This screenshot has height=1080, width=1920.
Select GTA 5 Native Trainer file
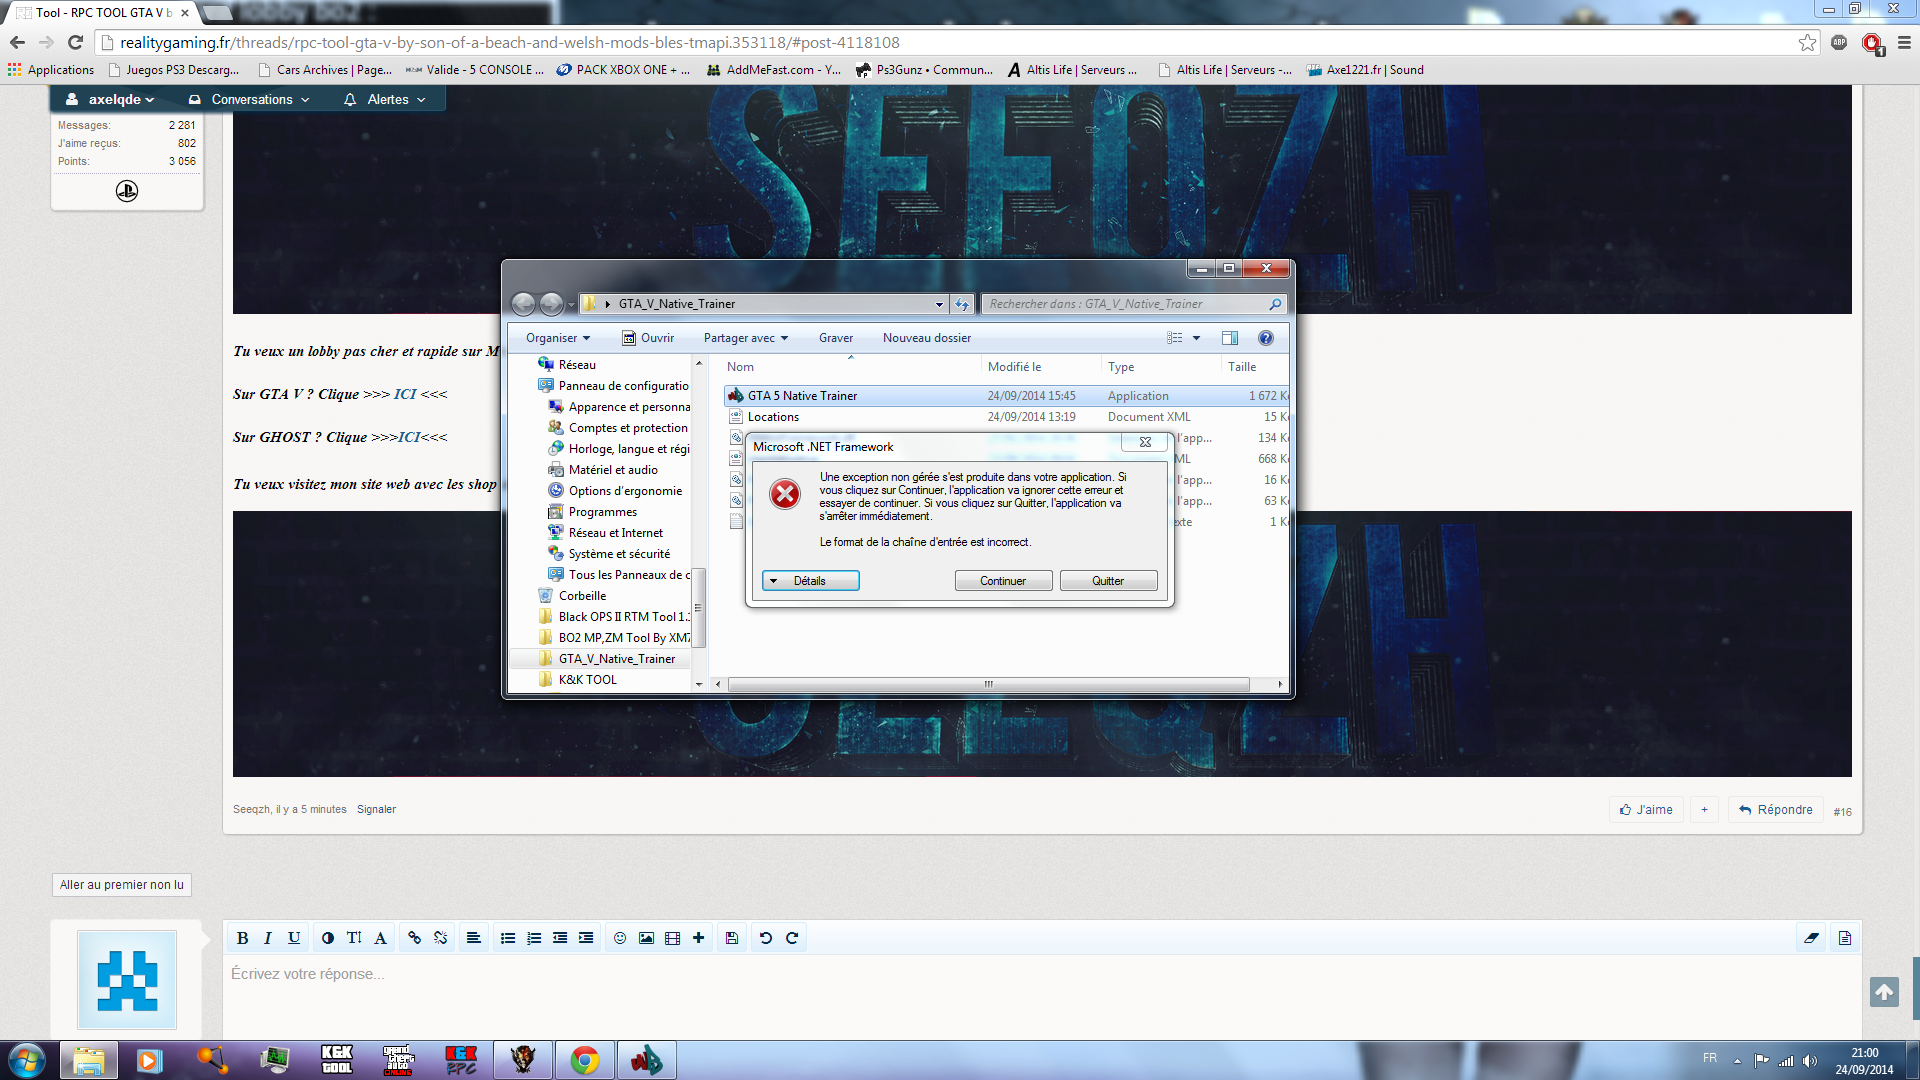1005,396
